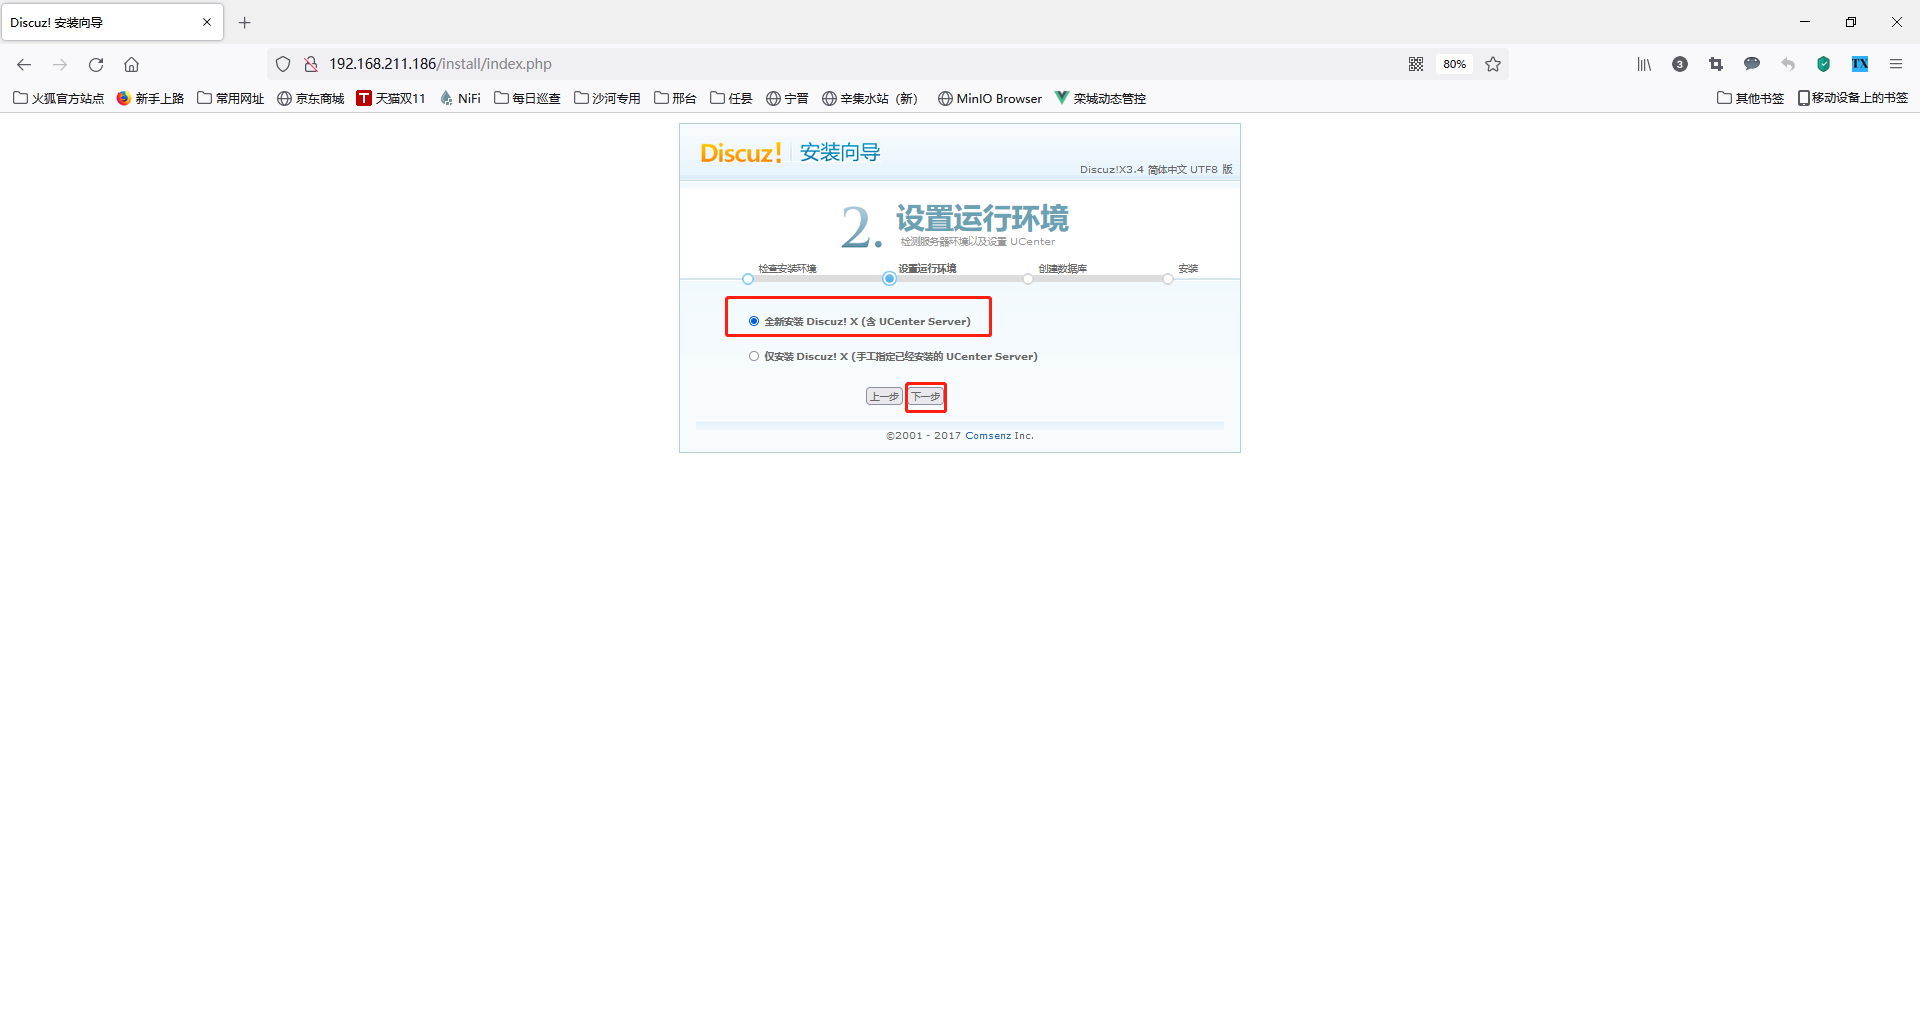Screen dimensions: 1920x1034
Task: Open the Comsenz link in footer
Action: click(988, 436)
